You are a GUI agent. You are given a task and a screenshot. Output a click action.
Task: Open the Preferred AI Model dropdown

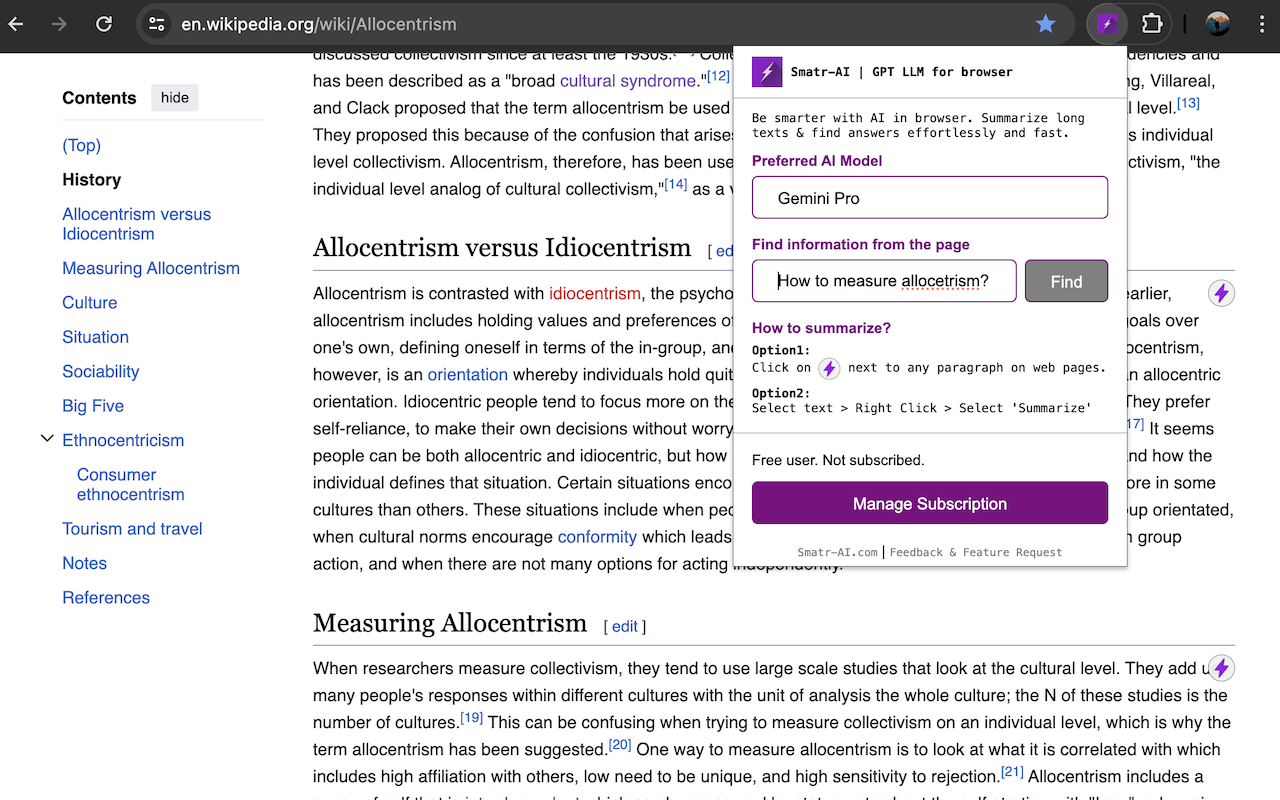click(929, 198)
